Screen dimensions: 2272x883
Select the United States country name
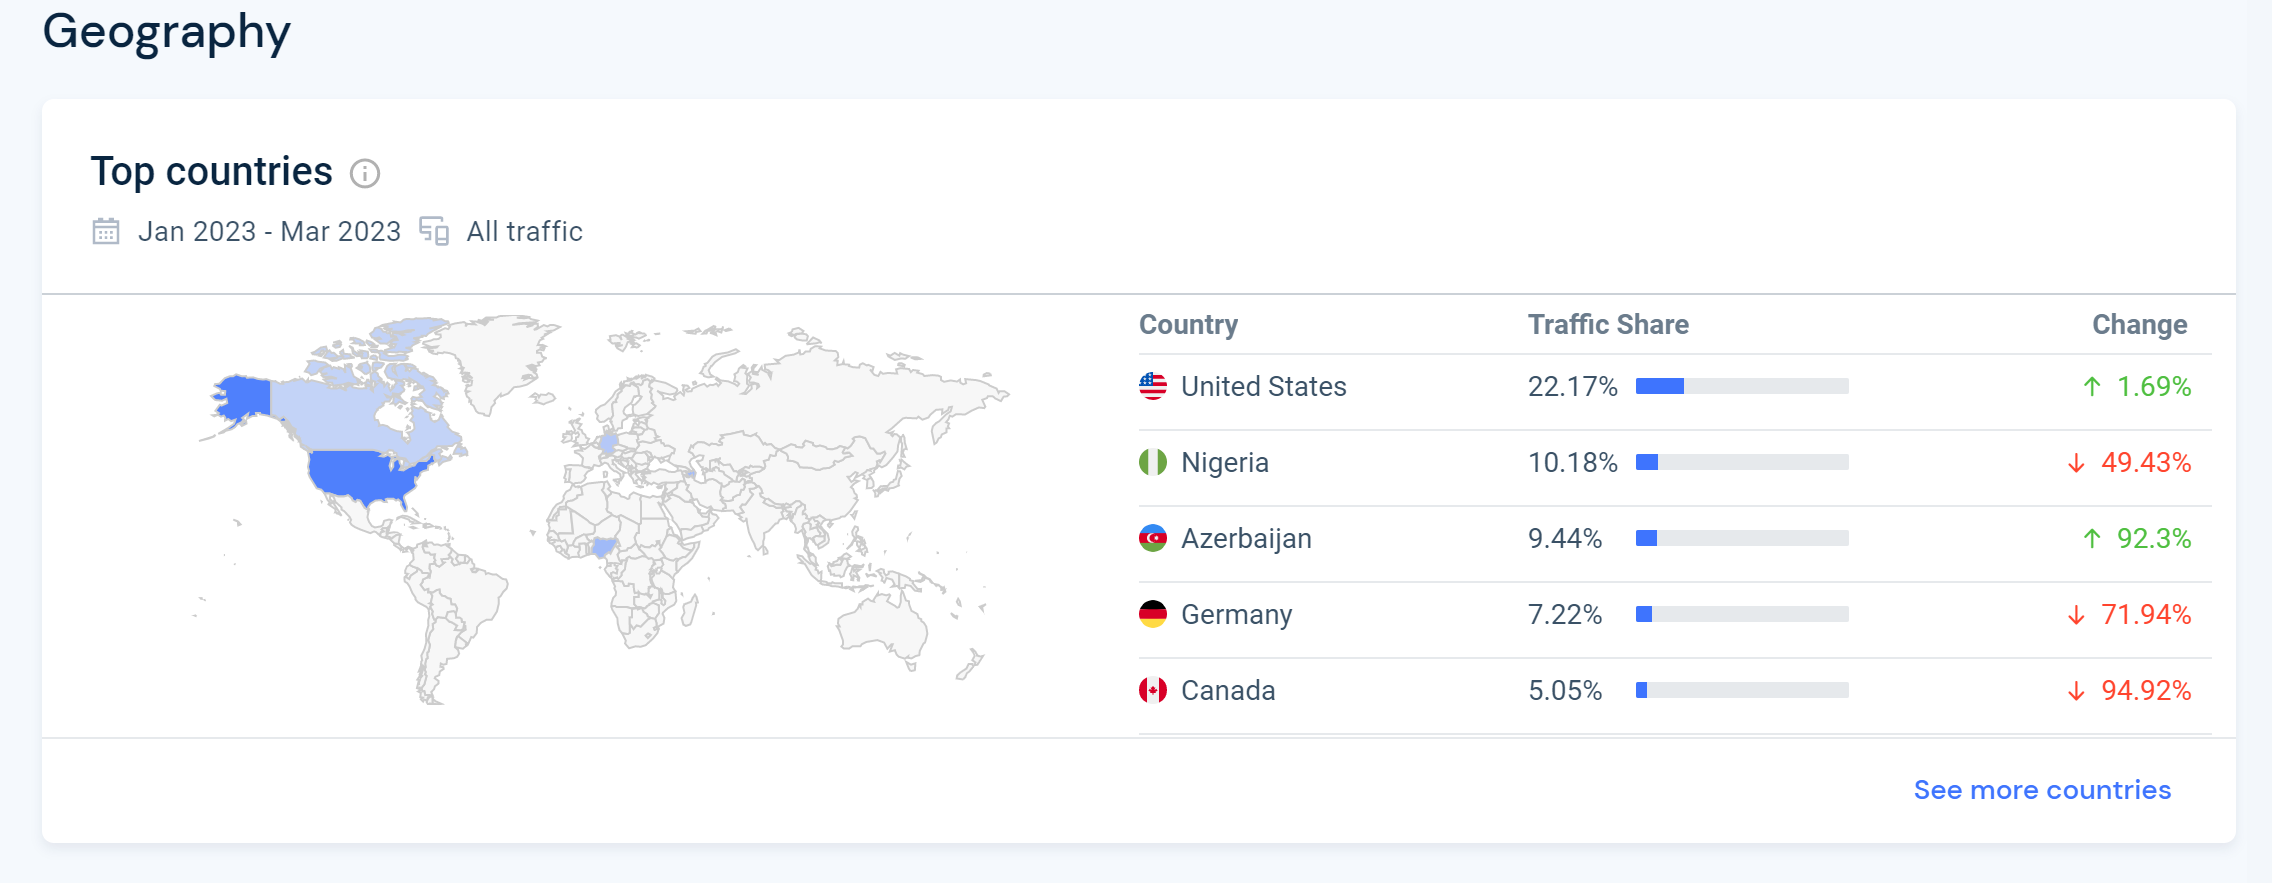pos(1264,386)
